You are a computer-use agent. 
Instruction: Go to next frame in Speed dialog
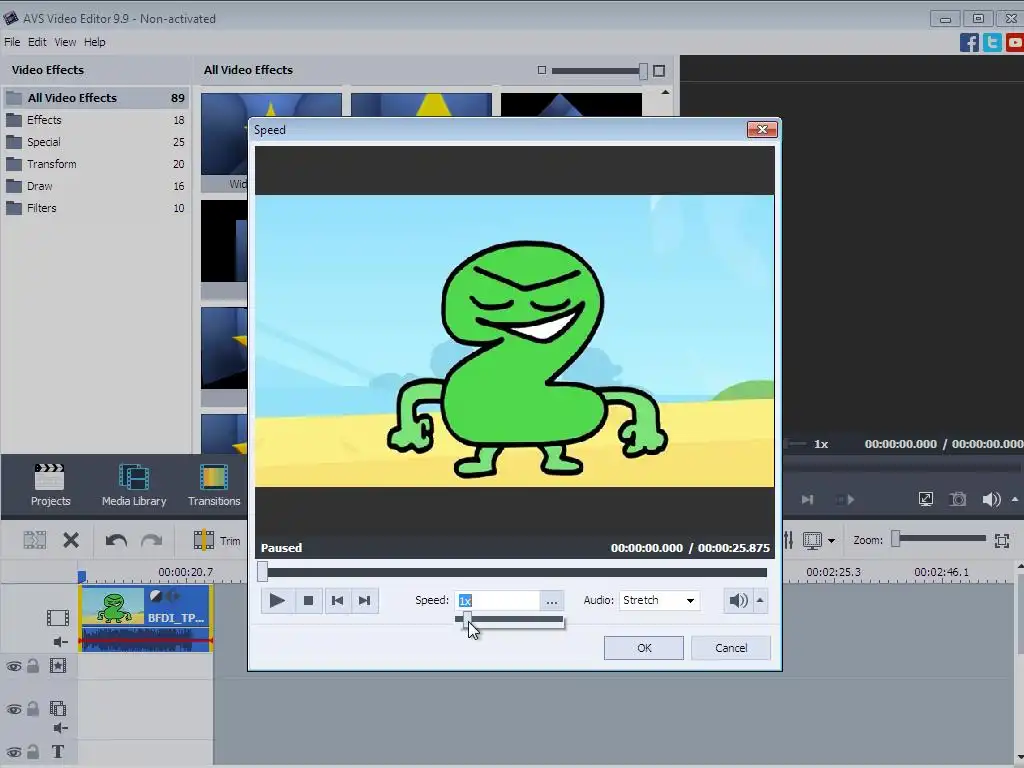(364, 600)
